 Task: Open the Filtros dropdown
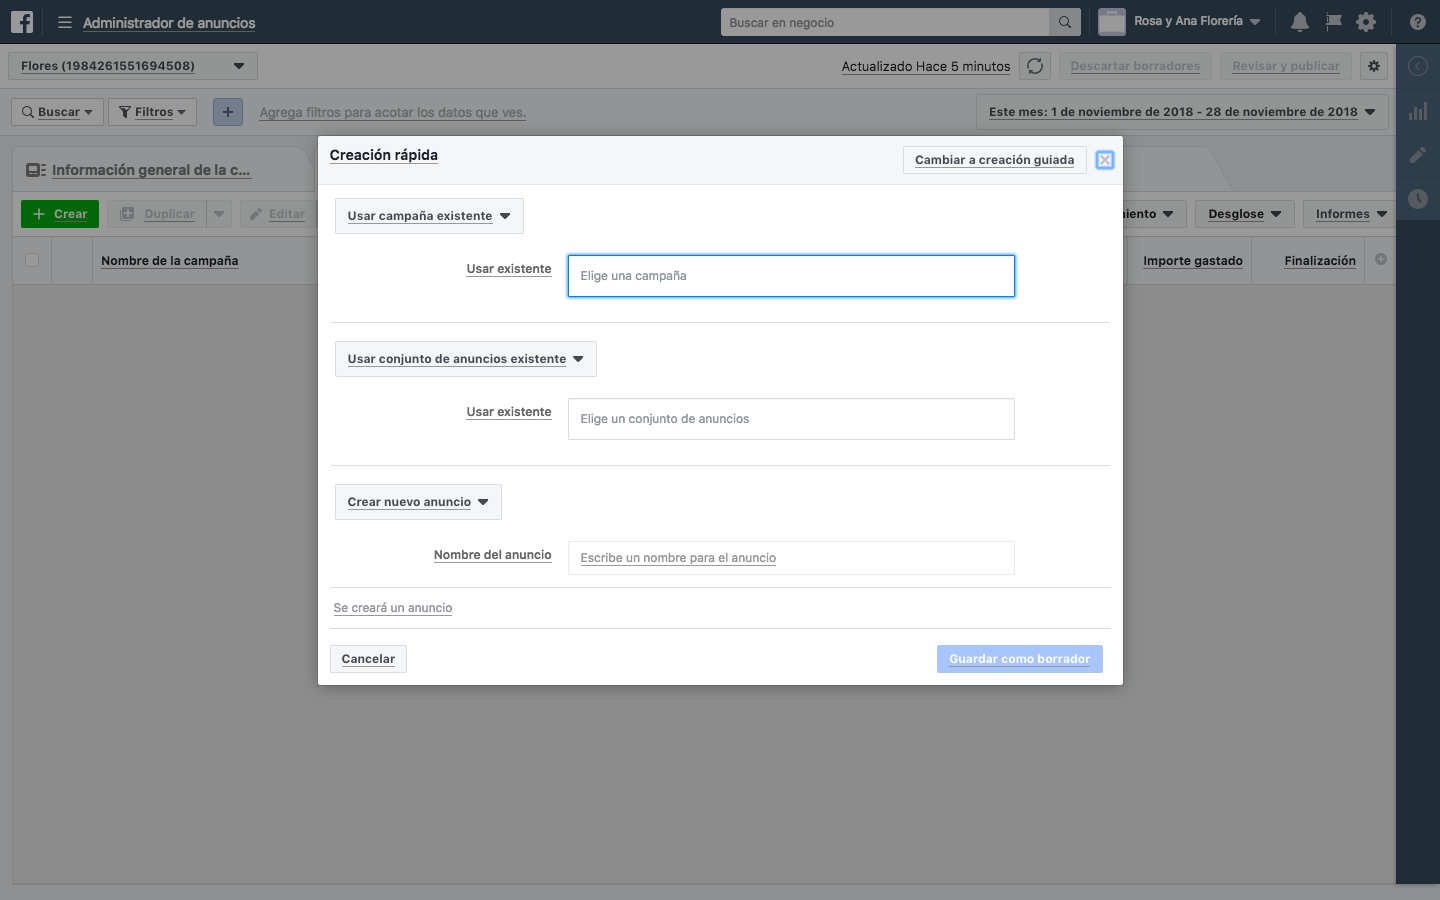tap(152, 112)
